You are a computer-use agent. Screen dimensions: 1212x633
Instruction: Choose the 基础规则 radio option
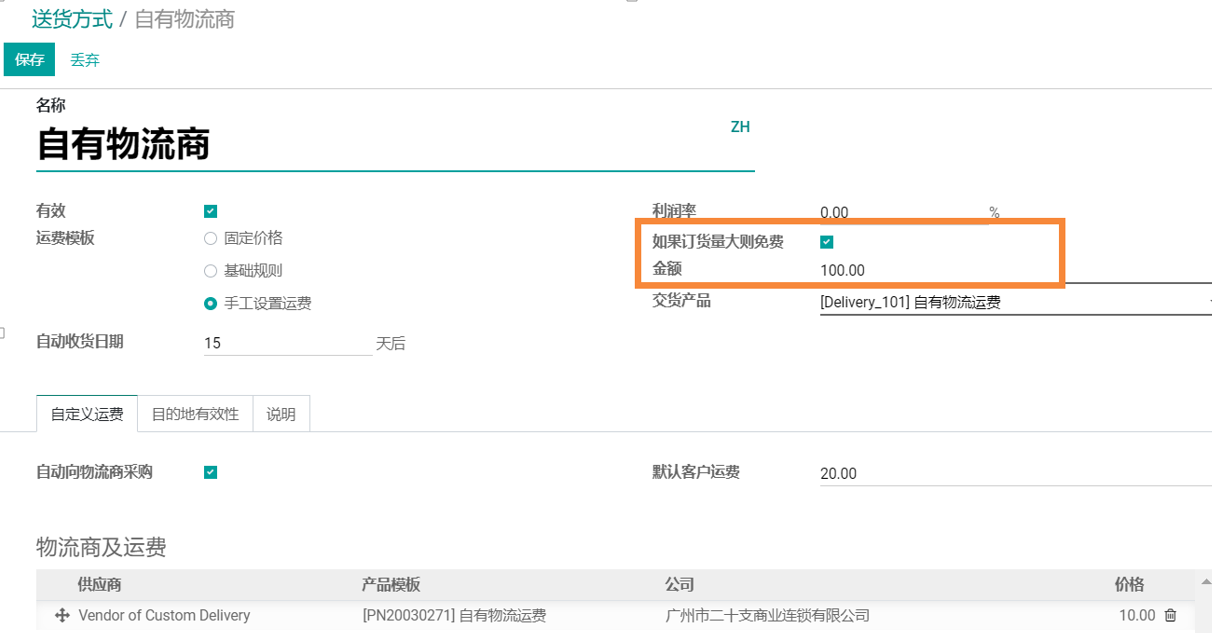(210, 271)
